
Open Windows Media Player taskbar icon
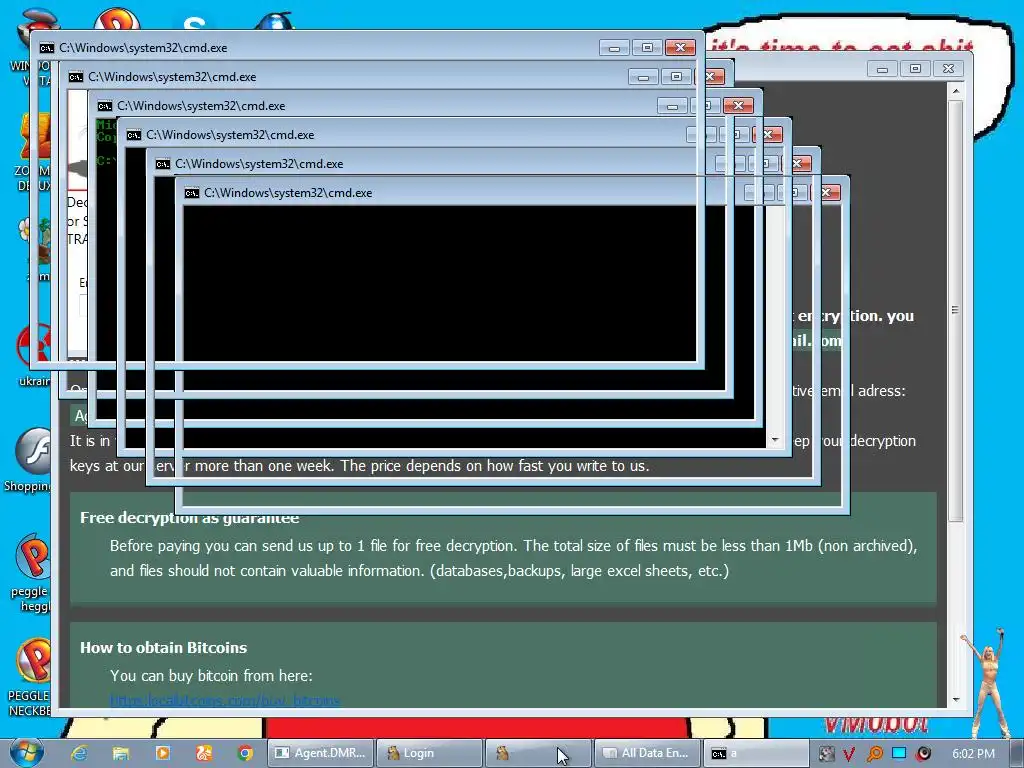click(163, 753)
